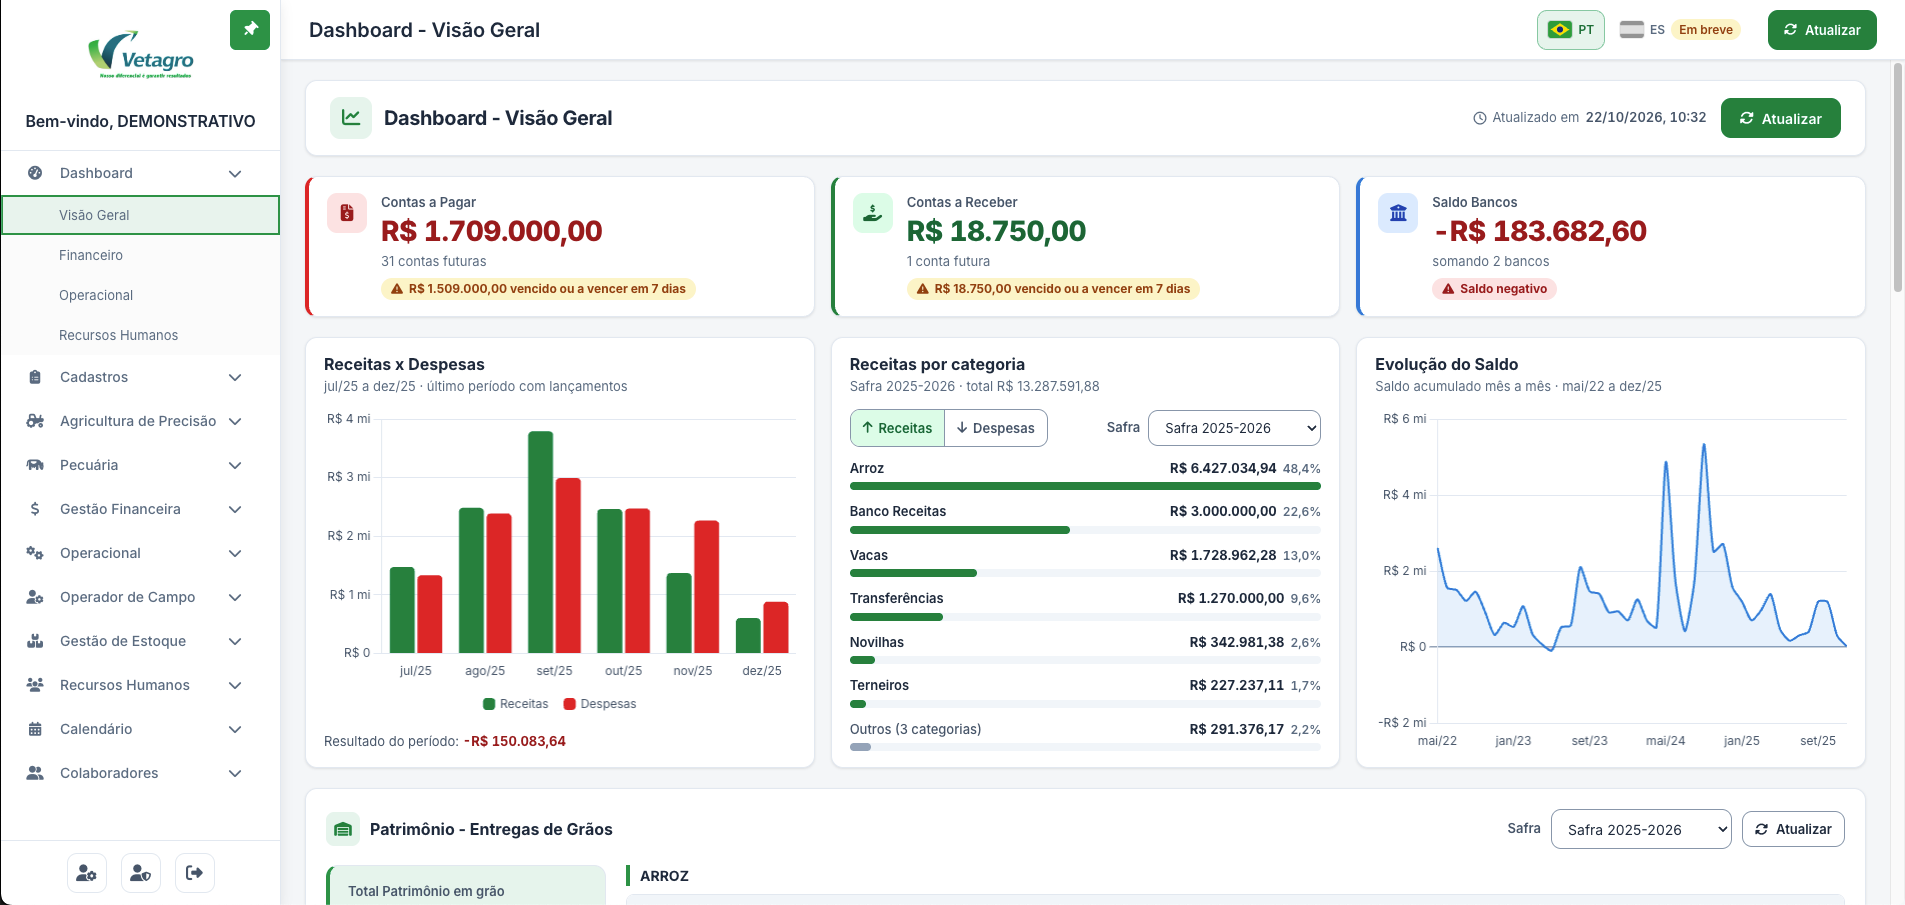Click the Agricultura de Precisão tractor icon
Viewport: 1905px width, 905px height.
[x=35, y=421]
